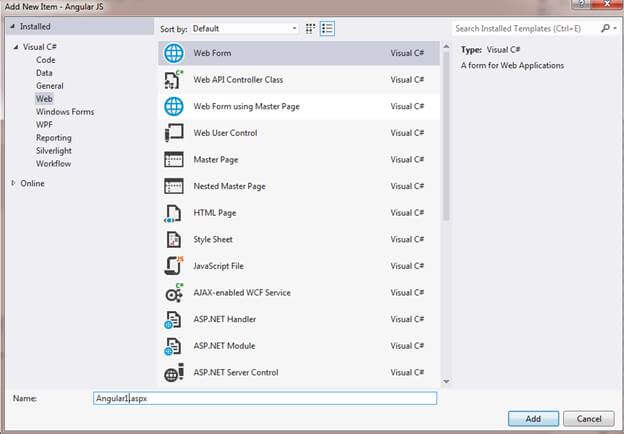Image resolution: width=624 pixels, height=434 pixels.
Task: Select Data category in tree
Action: click(x=44, y=73)
